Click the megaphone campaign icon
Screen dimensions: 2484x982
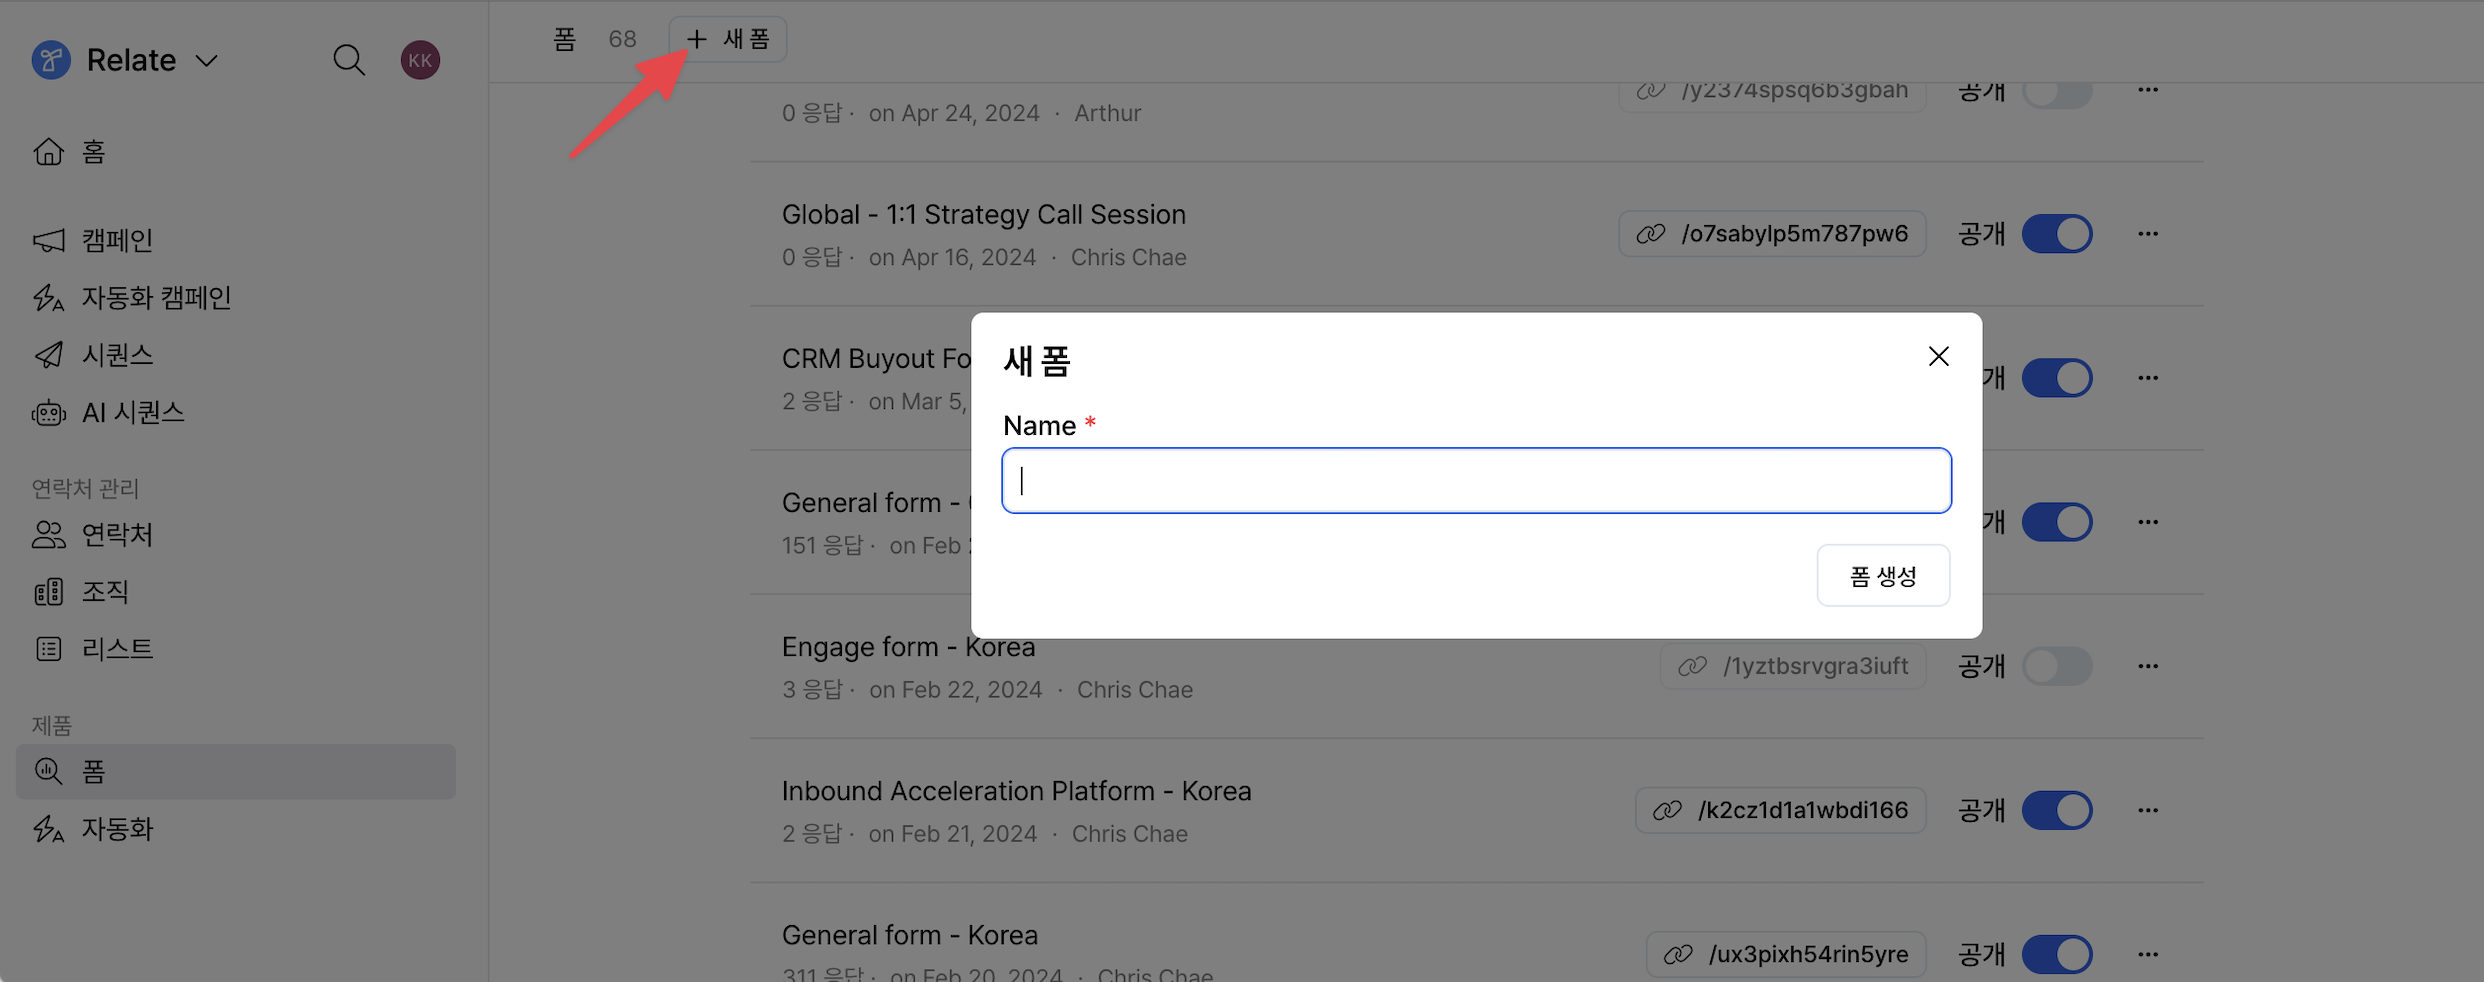[48, 240]
